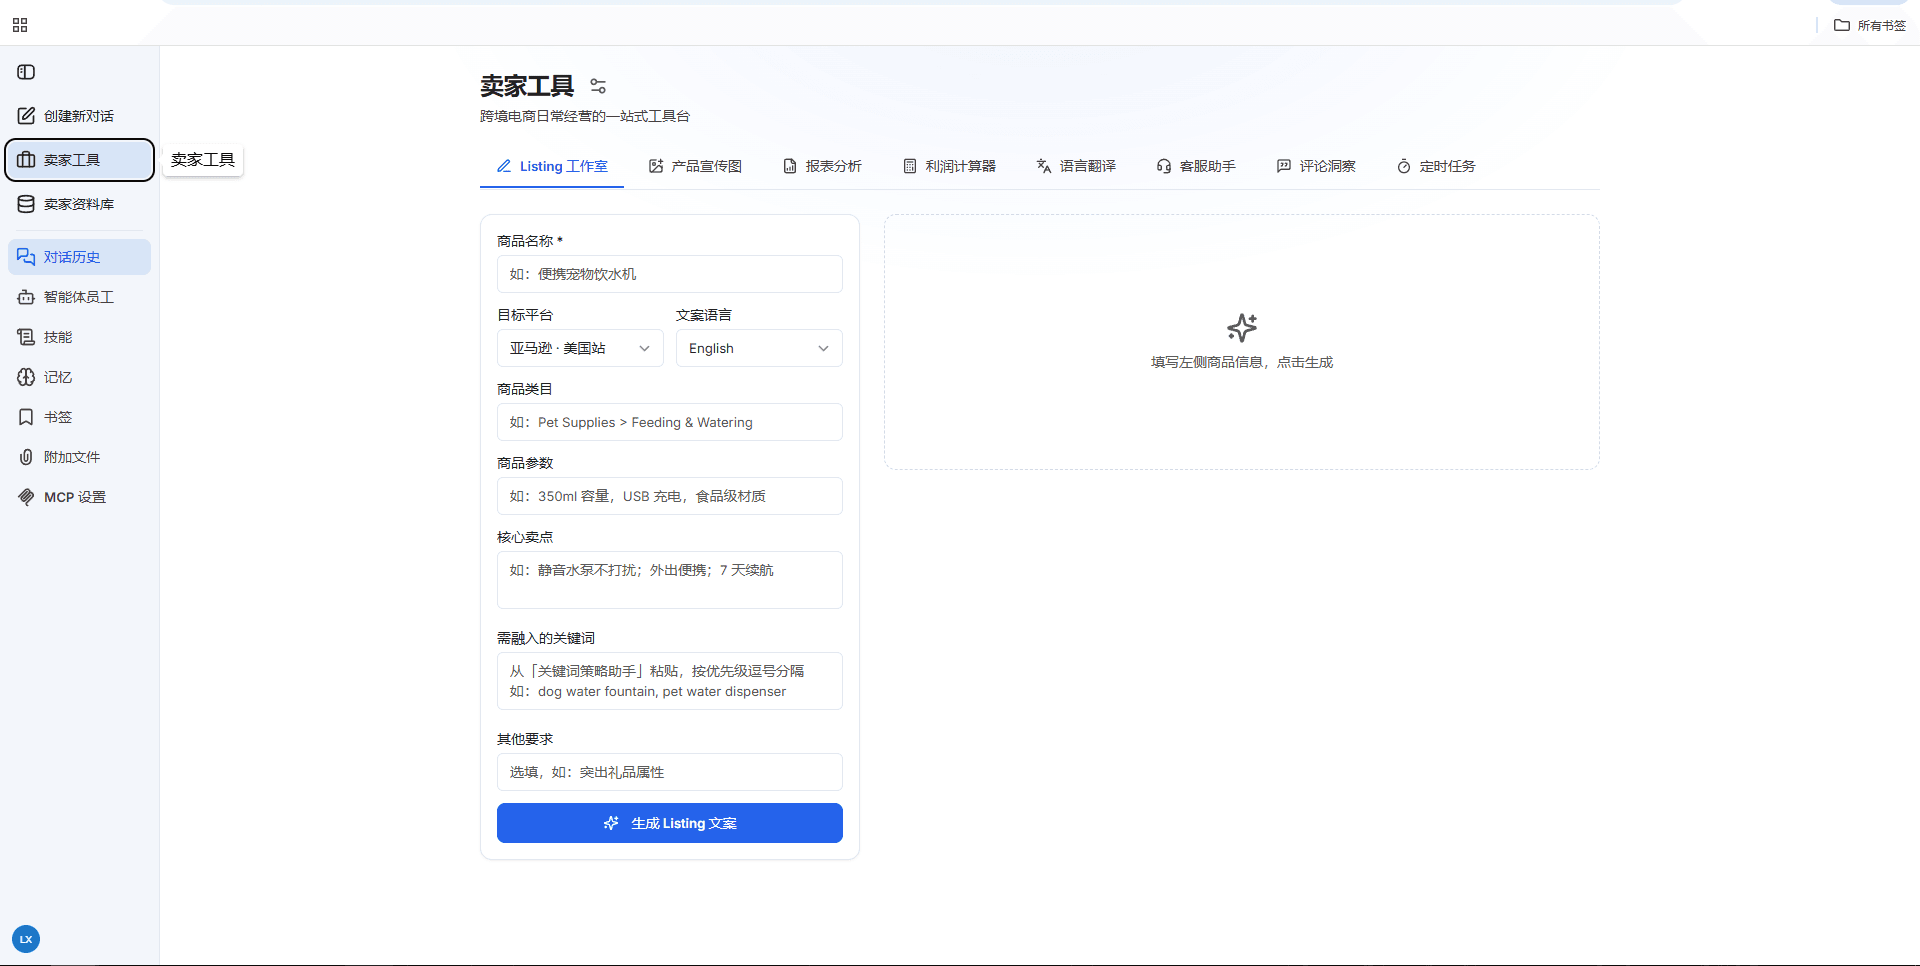This screenshot has width=1920, height=966.
Task: Open 对话历史 in the sidebar
Action: [x=80, y=257]
